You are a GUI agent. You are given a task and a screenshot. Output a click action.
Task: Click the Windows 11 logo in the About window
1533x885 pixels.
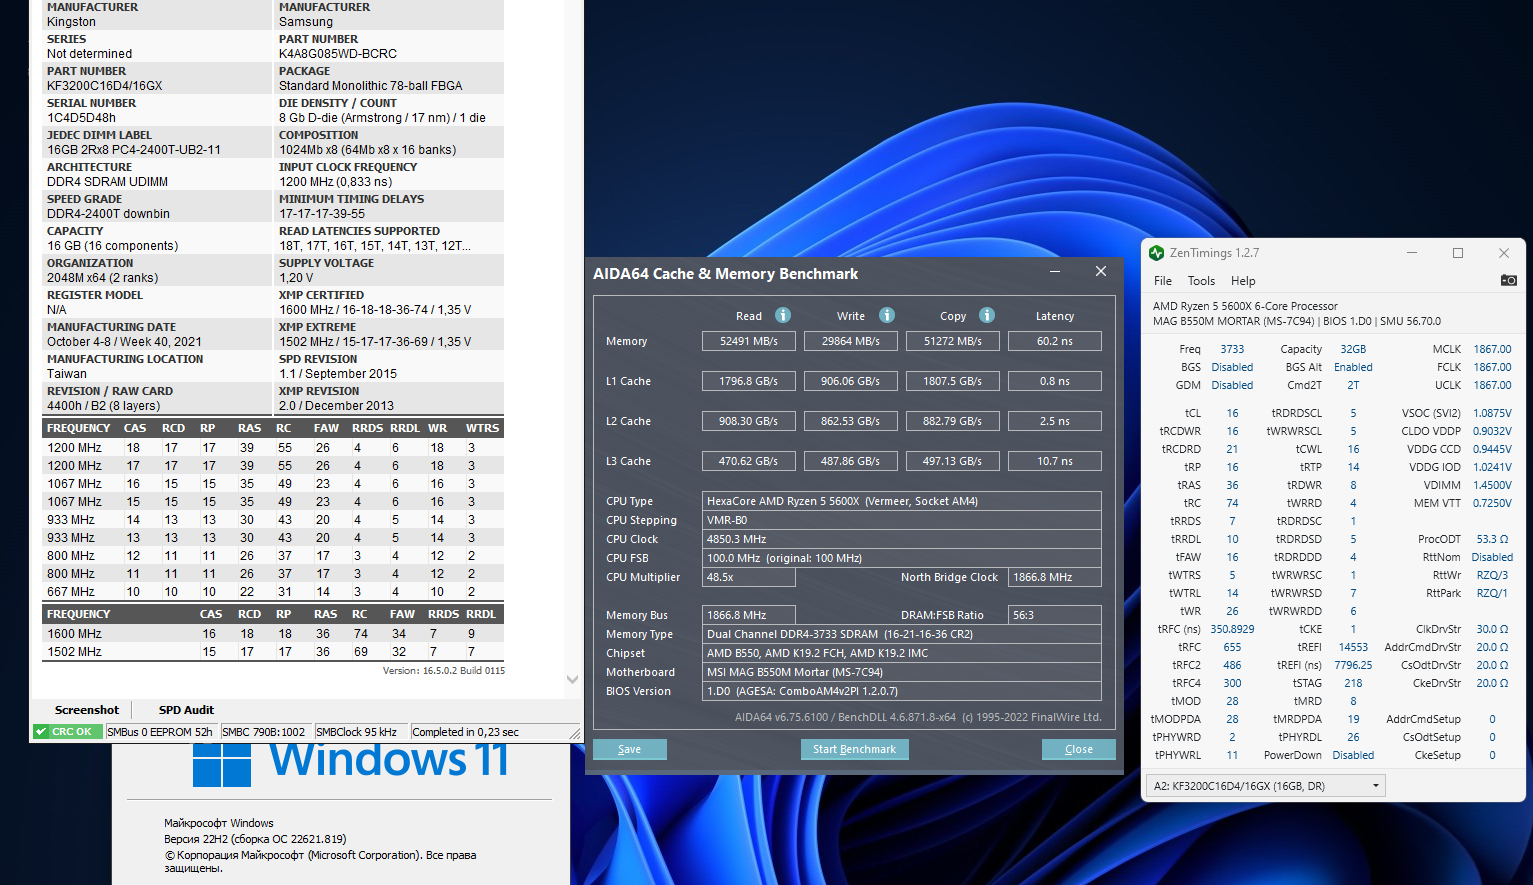[221, 763]
